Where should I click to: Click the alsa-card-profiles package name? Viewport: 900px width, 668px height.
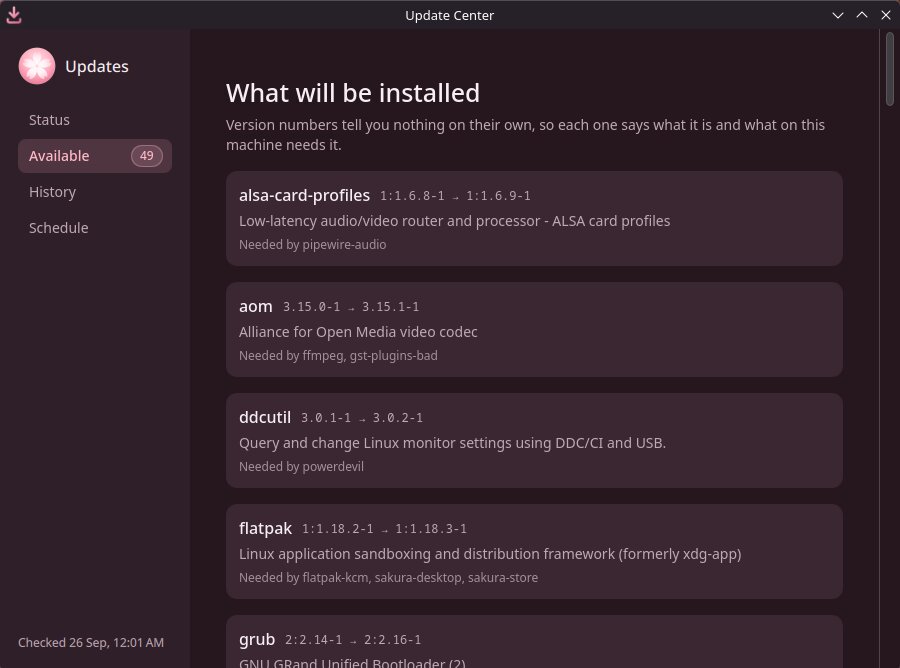(x=304, y=196)
